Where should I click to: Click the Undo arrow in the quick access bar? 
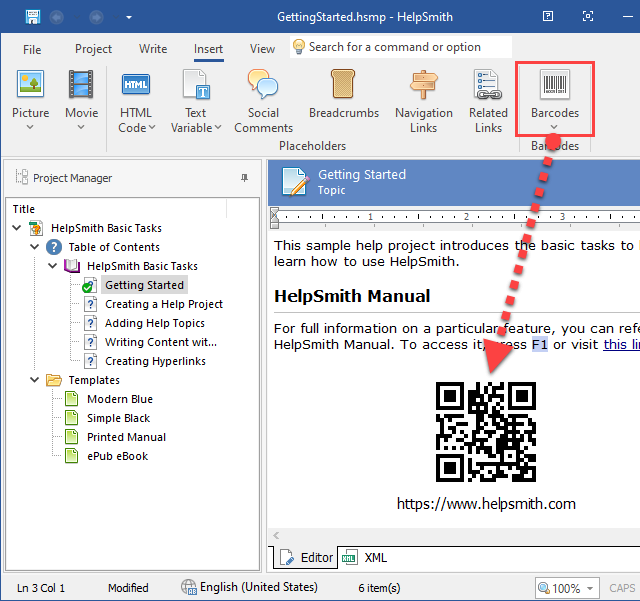click(57, 17)
